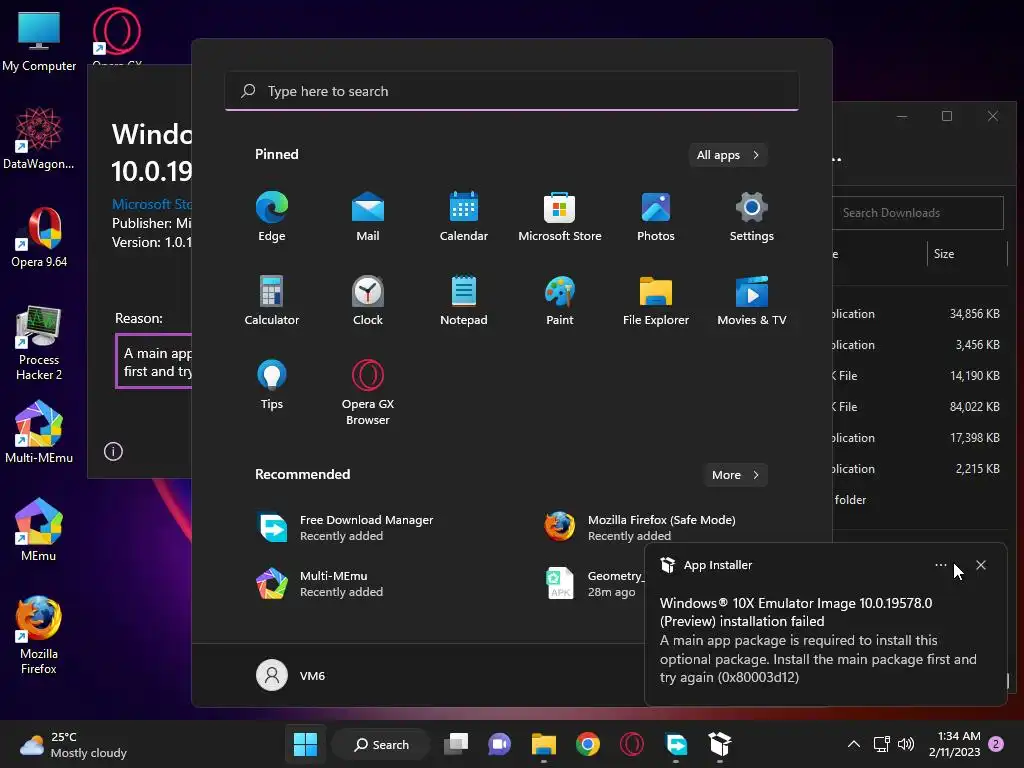Click the Windows Start button
1024x768 pixels.
(x=306, y=744)
